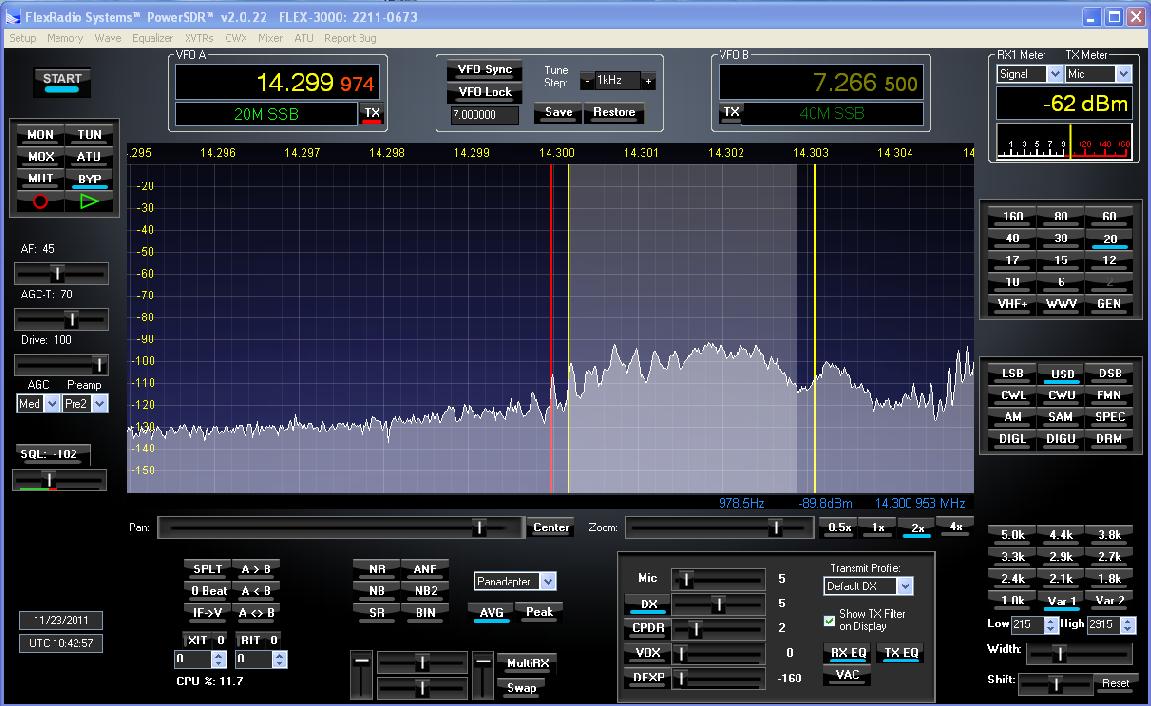This screenshot has height=706, width=1151.
Task: Toggle the ATU button
Action: pos(89,157)
